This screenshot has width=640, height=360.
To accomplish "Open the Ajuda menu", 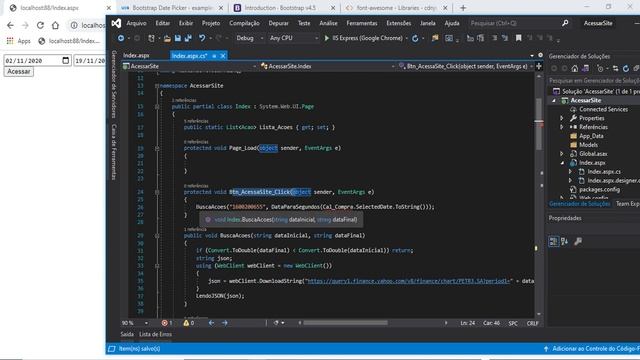I will coord(452,23).
